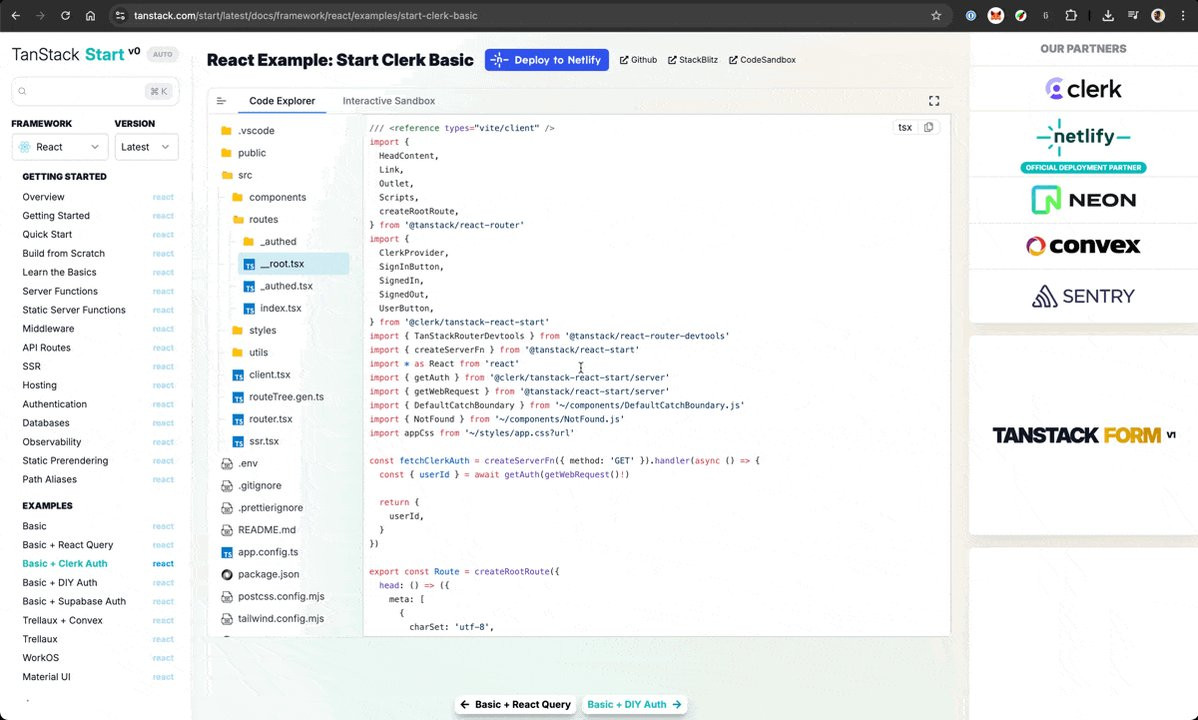
Task: Open the index.tsx file
Action: (x=272, y=308)
